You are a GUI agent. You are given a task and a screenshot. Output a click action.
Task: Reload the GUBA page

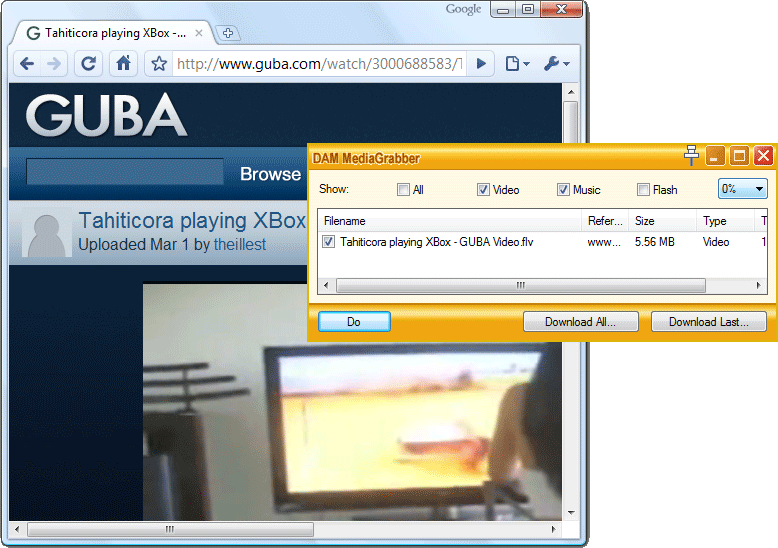(x=89, y=64)
